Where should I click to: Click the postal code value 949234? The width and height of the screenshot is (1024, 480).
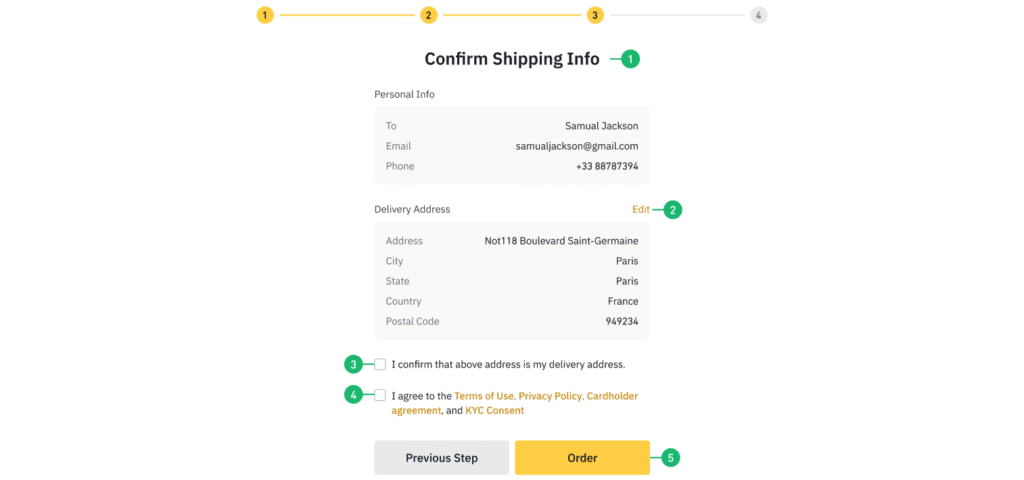(622, 321)
